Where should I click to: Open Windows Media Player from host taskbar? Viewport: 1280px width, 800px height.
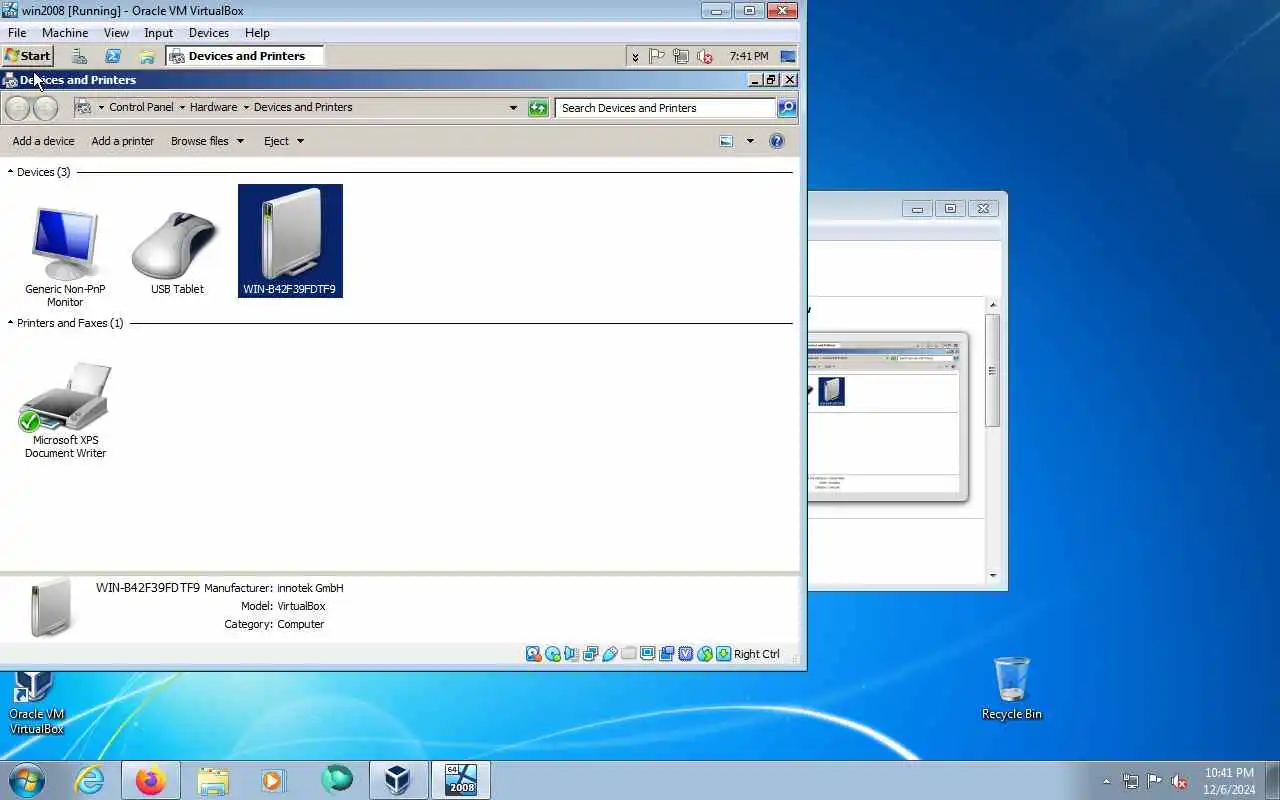coord(273,780)
